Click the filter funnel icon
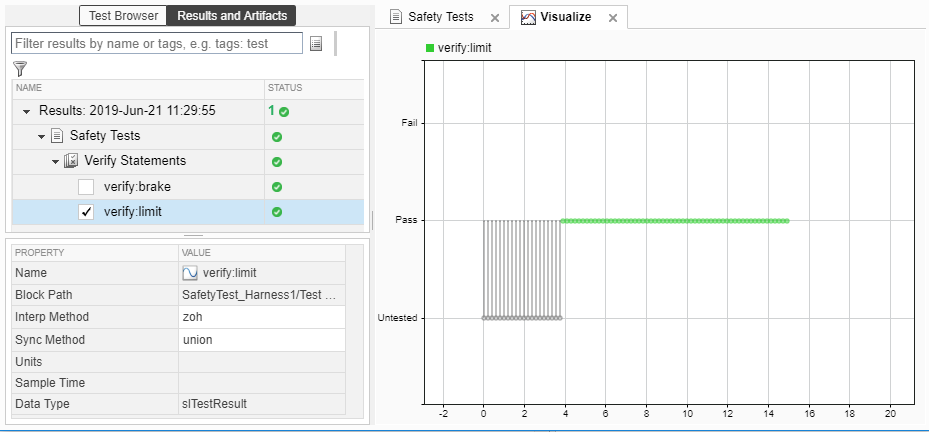Image resolution: width=929 pixels, height=432 pixels. (x=20, y=68)
